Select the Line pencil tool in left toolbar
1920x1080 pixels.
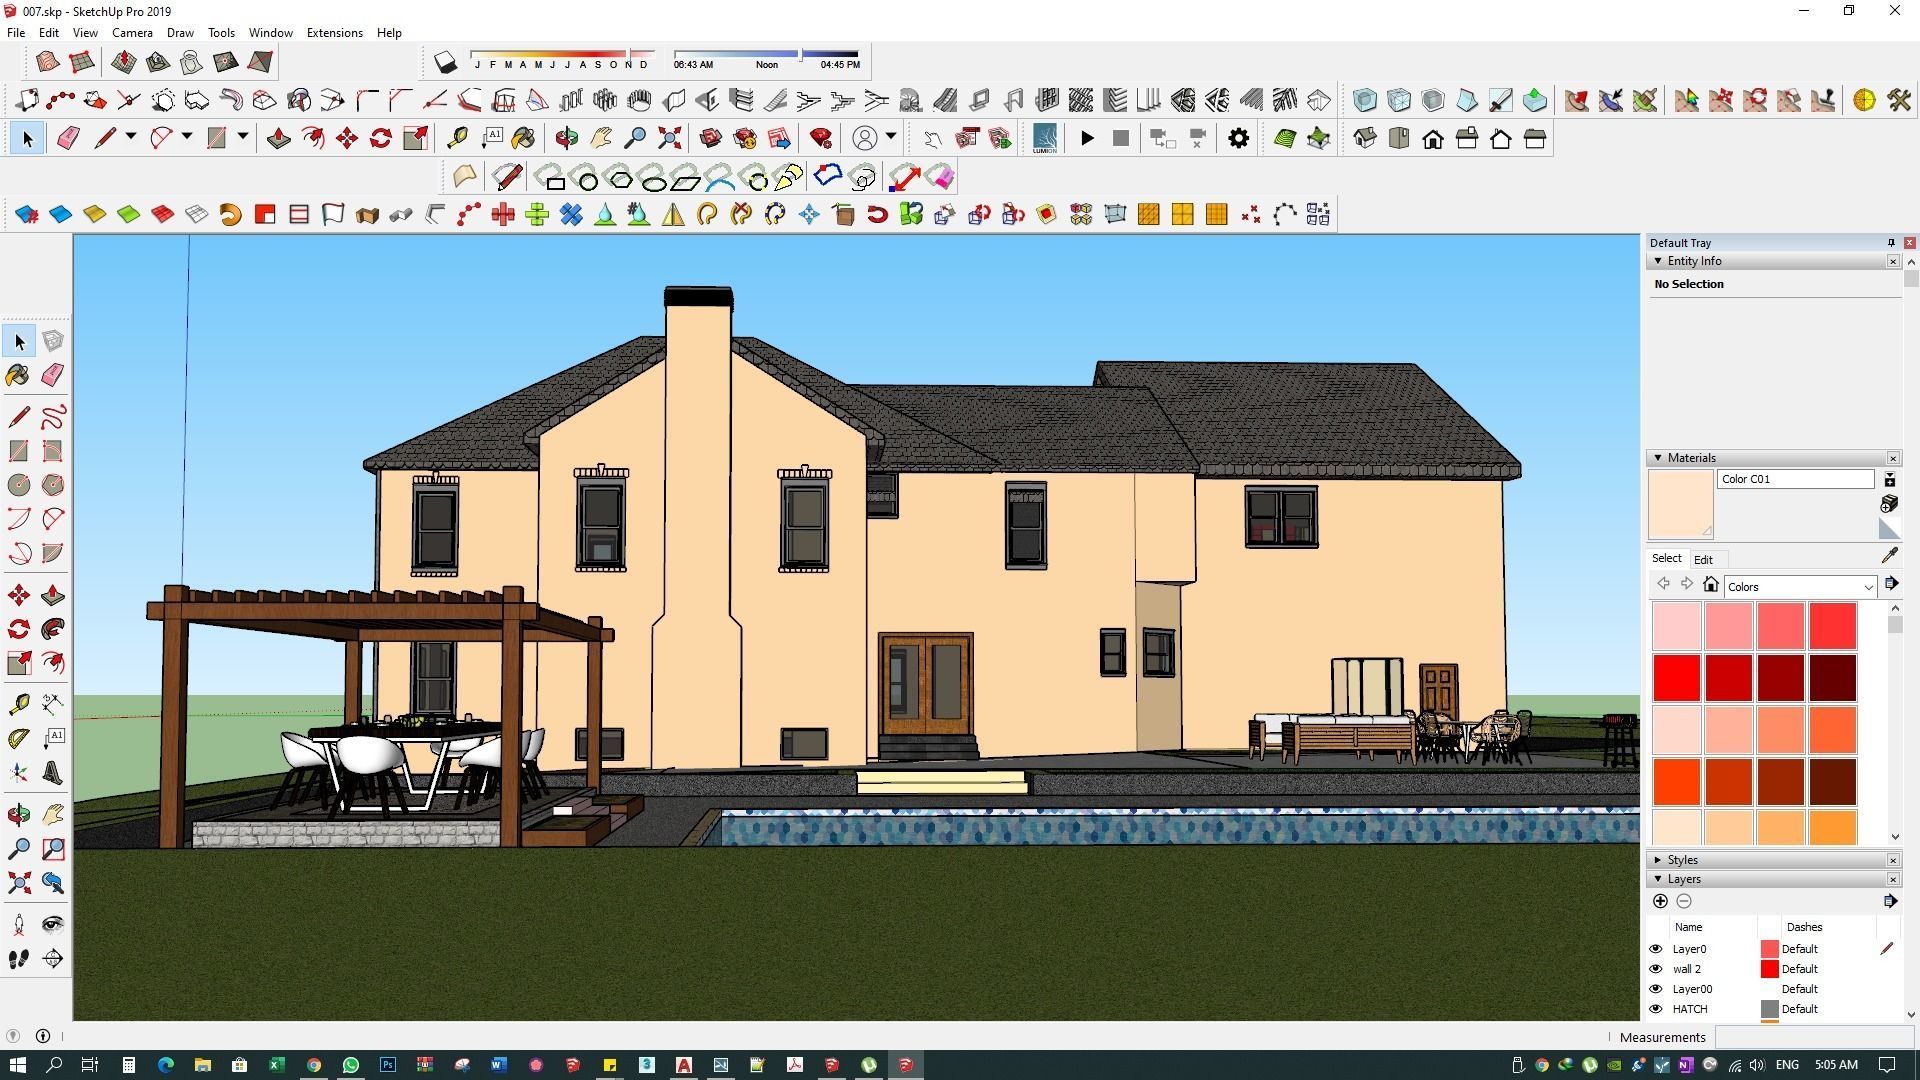pyautogui.click(x=18, y=417)
